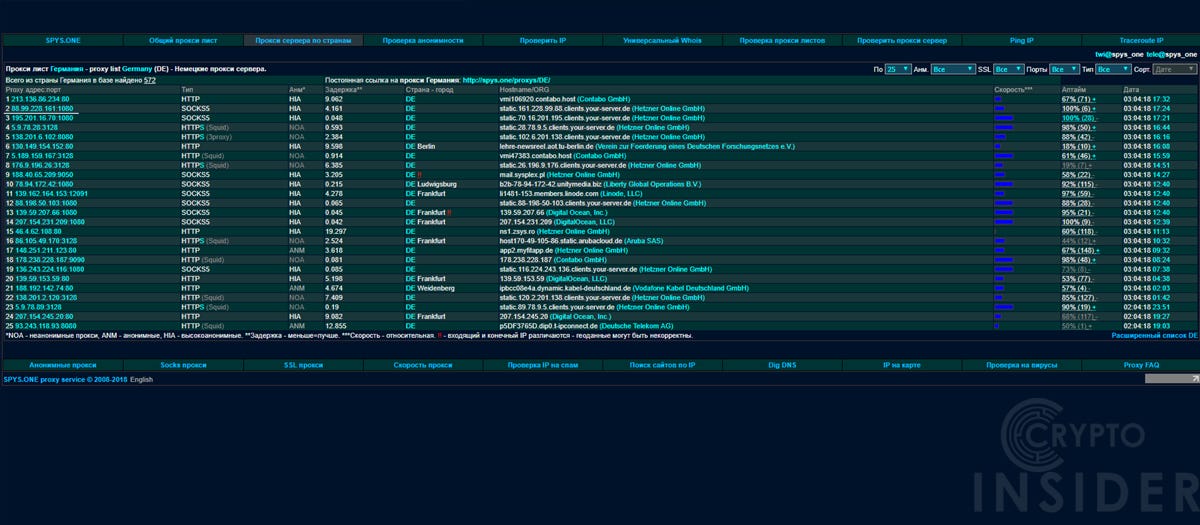Open the Проверка прокси листов tab

coord(782,40)
